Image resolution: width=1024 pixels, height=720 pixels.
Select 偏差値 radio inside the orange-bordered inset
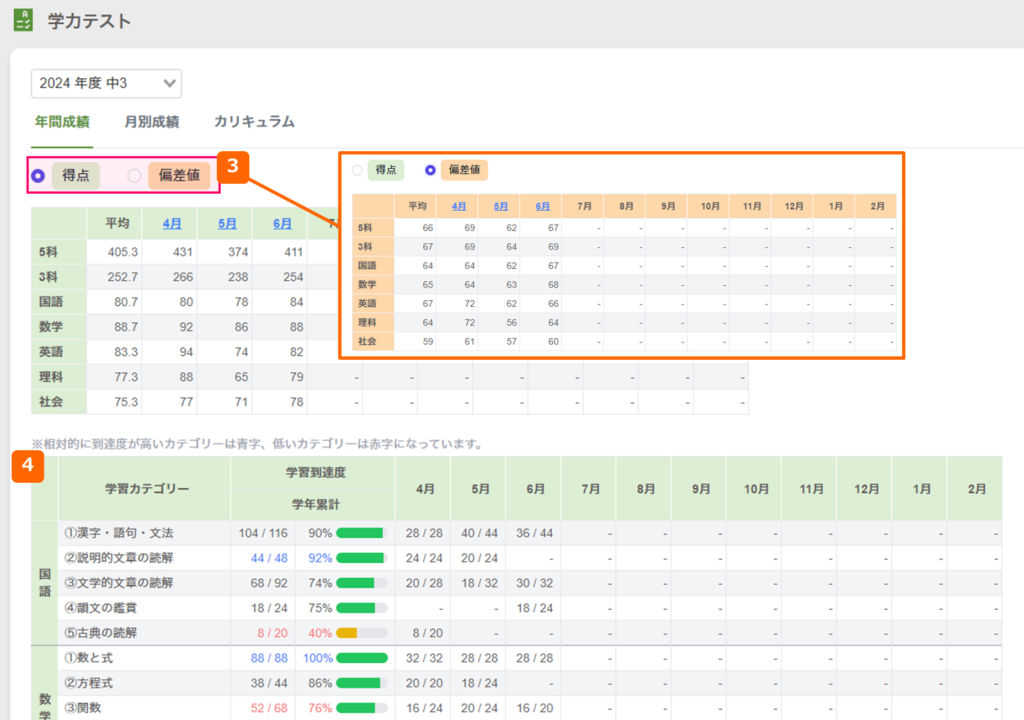tap(431, 170)
